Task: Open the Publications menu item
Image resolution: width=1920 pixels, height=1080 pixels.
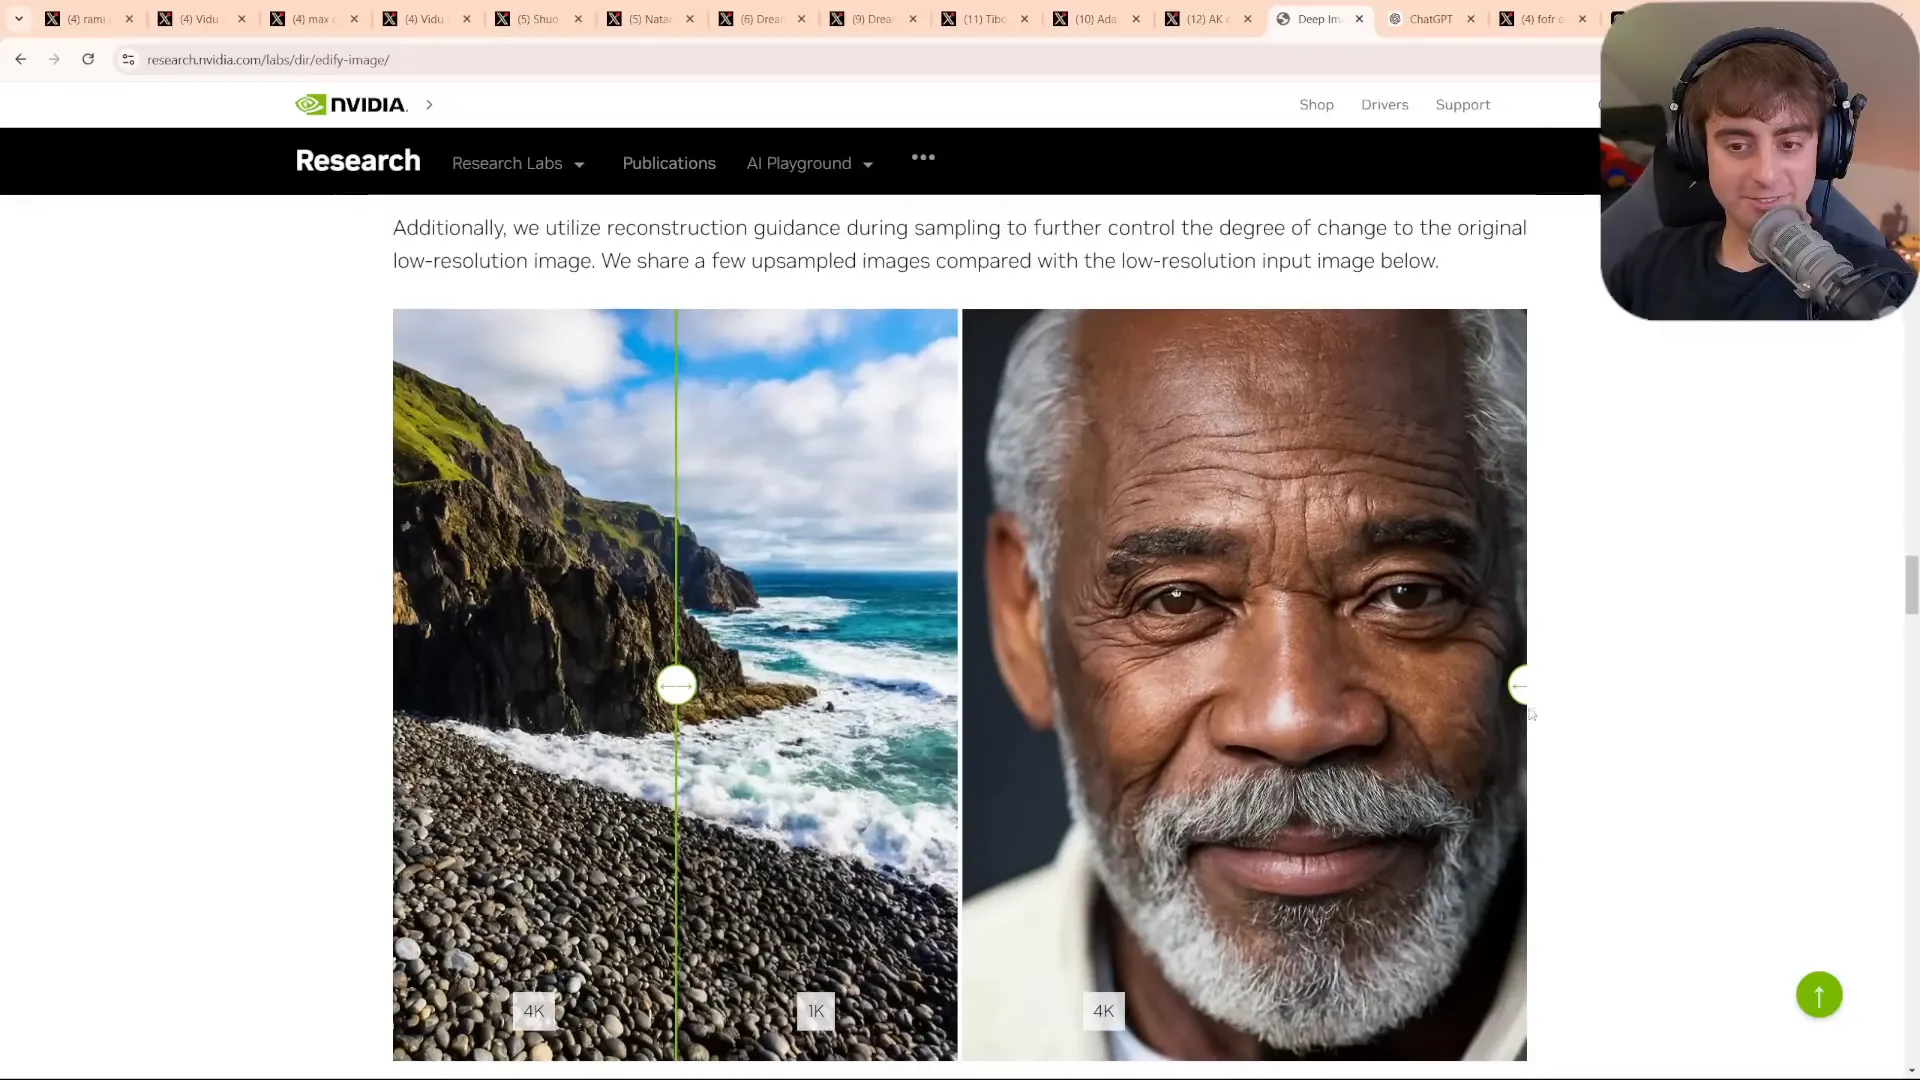Action: 669,163
